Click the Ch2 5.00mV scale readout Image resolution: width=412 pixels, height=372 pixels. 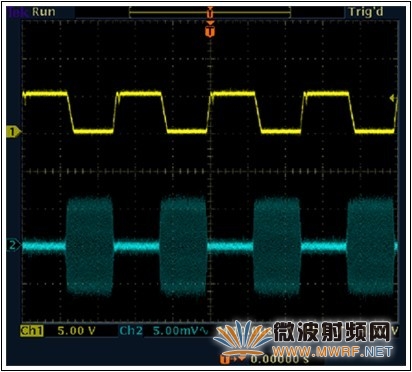click(x=176, y=331)
